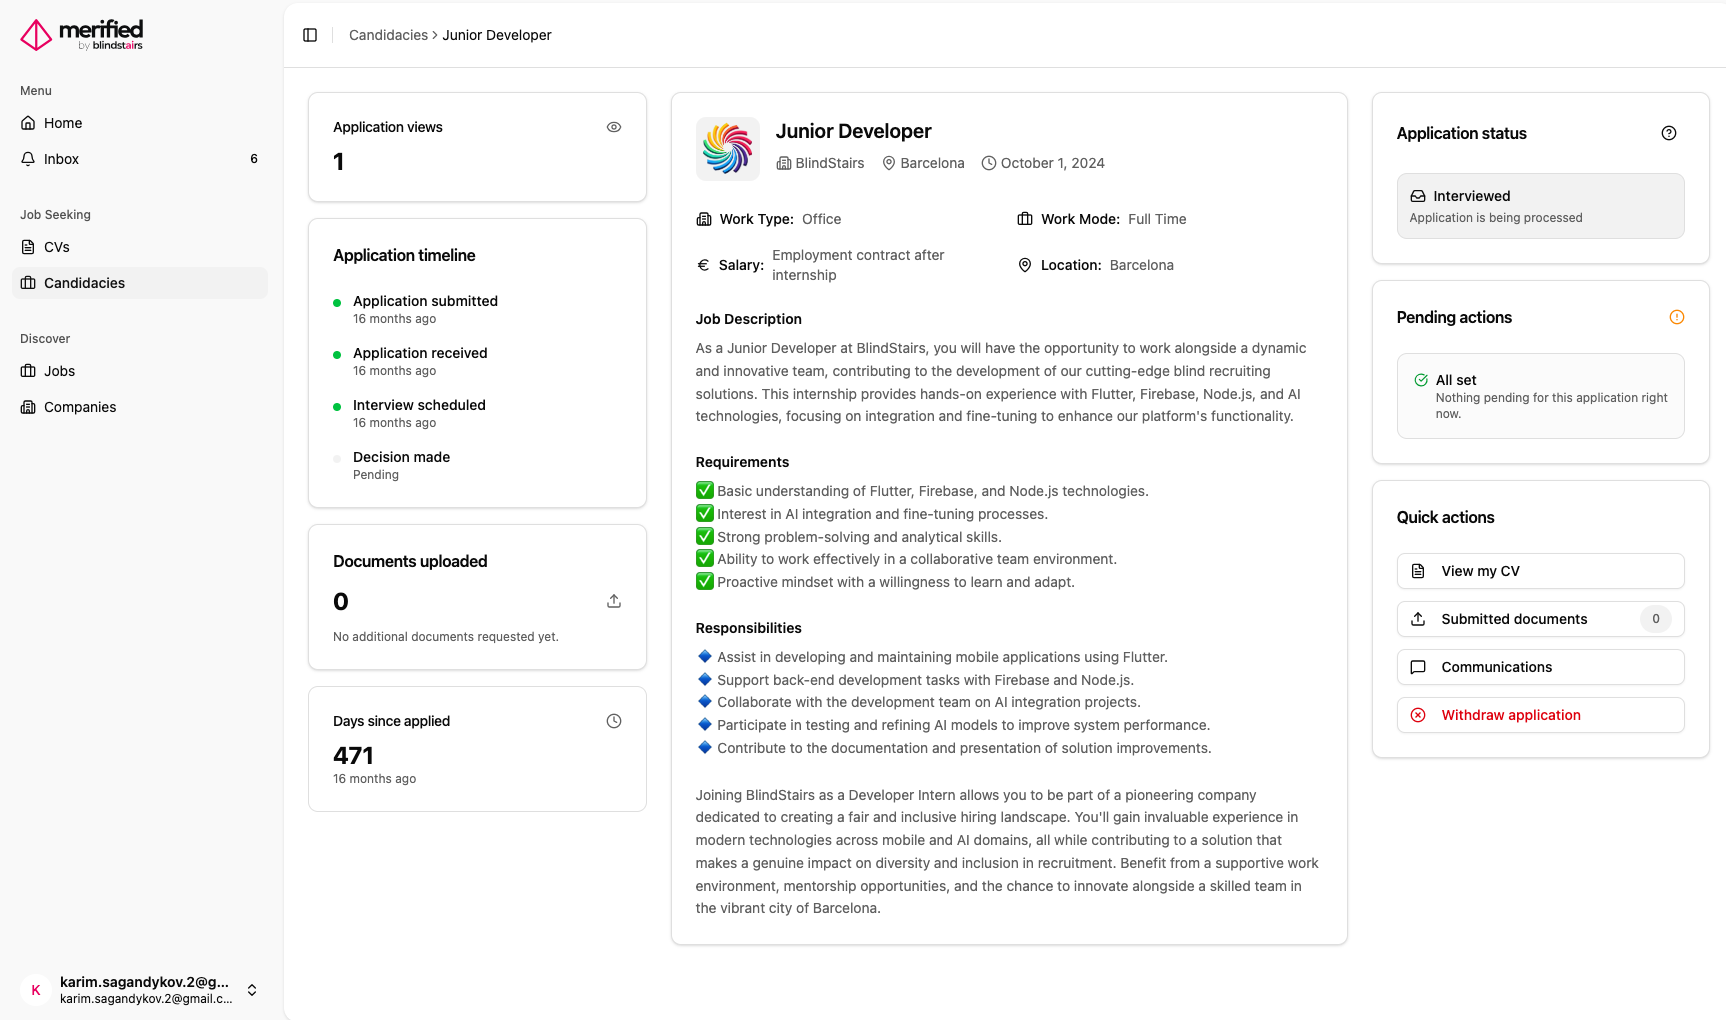Toggle the sidebar panel icon
This screenshot has height=1020, width=1726.
[x=310, y=35]
